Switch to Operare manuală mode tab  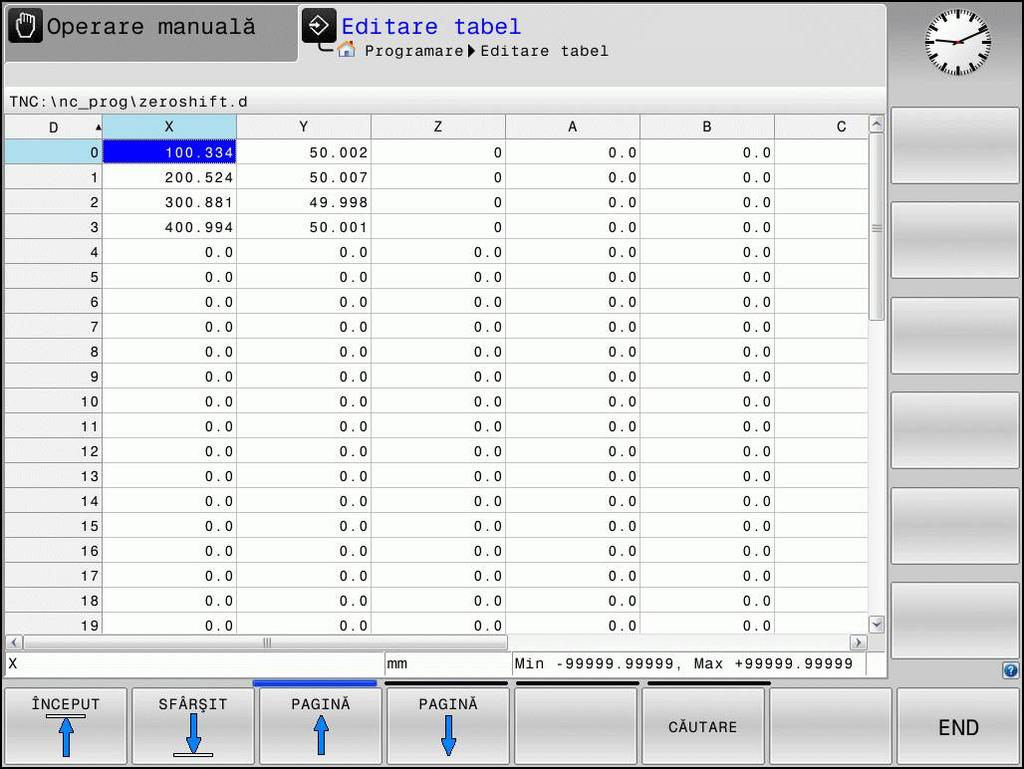151,33
